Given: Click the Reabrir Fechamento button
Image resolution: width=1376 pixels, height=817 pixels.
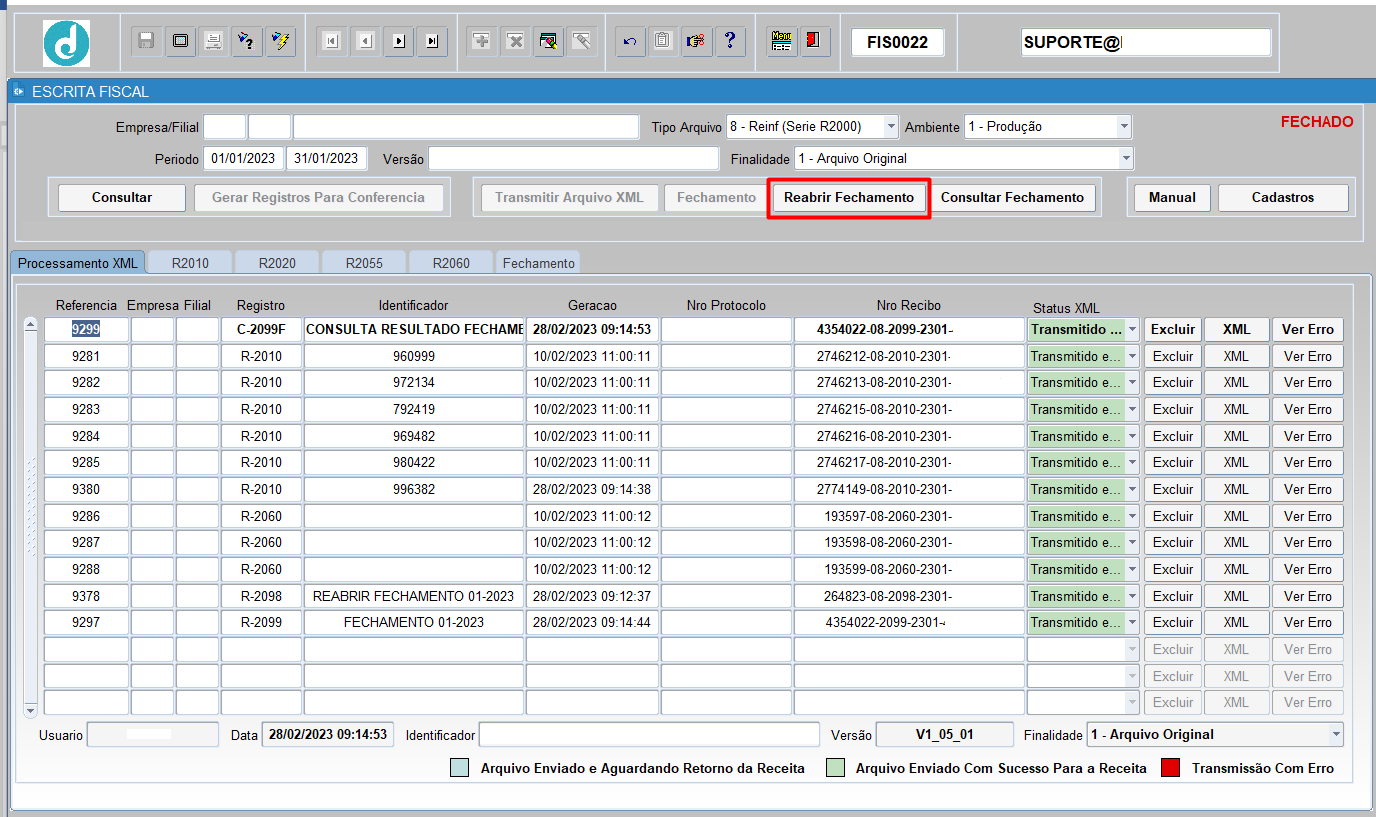Looking at the screenshot, I should [x=849, y=198].
